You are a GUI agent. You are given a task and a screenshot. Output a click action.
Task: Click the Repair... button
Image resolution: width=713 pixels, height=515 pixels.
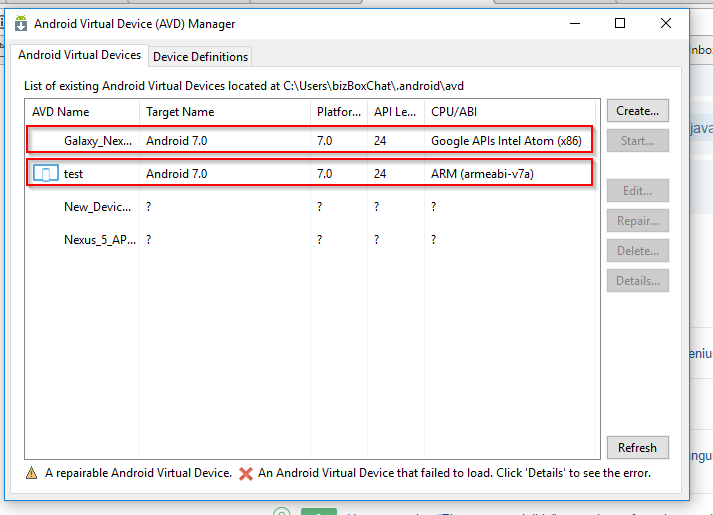pyautogui.click(x=638, y=221)
